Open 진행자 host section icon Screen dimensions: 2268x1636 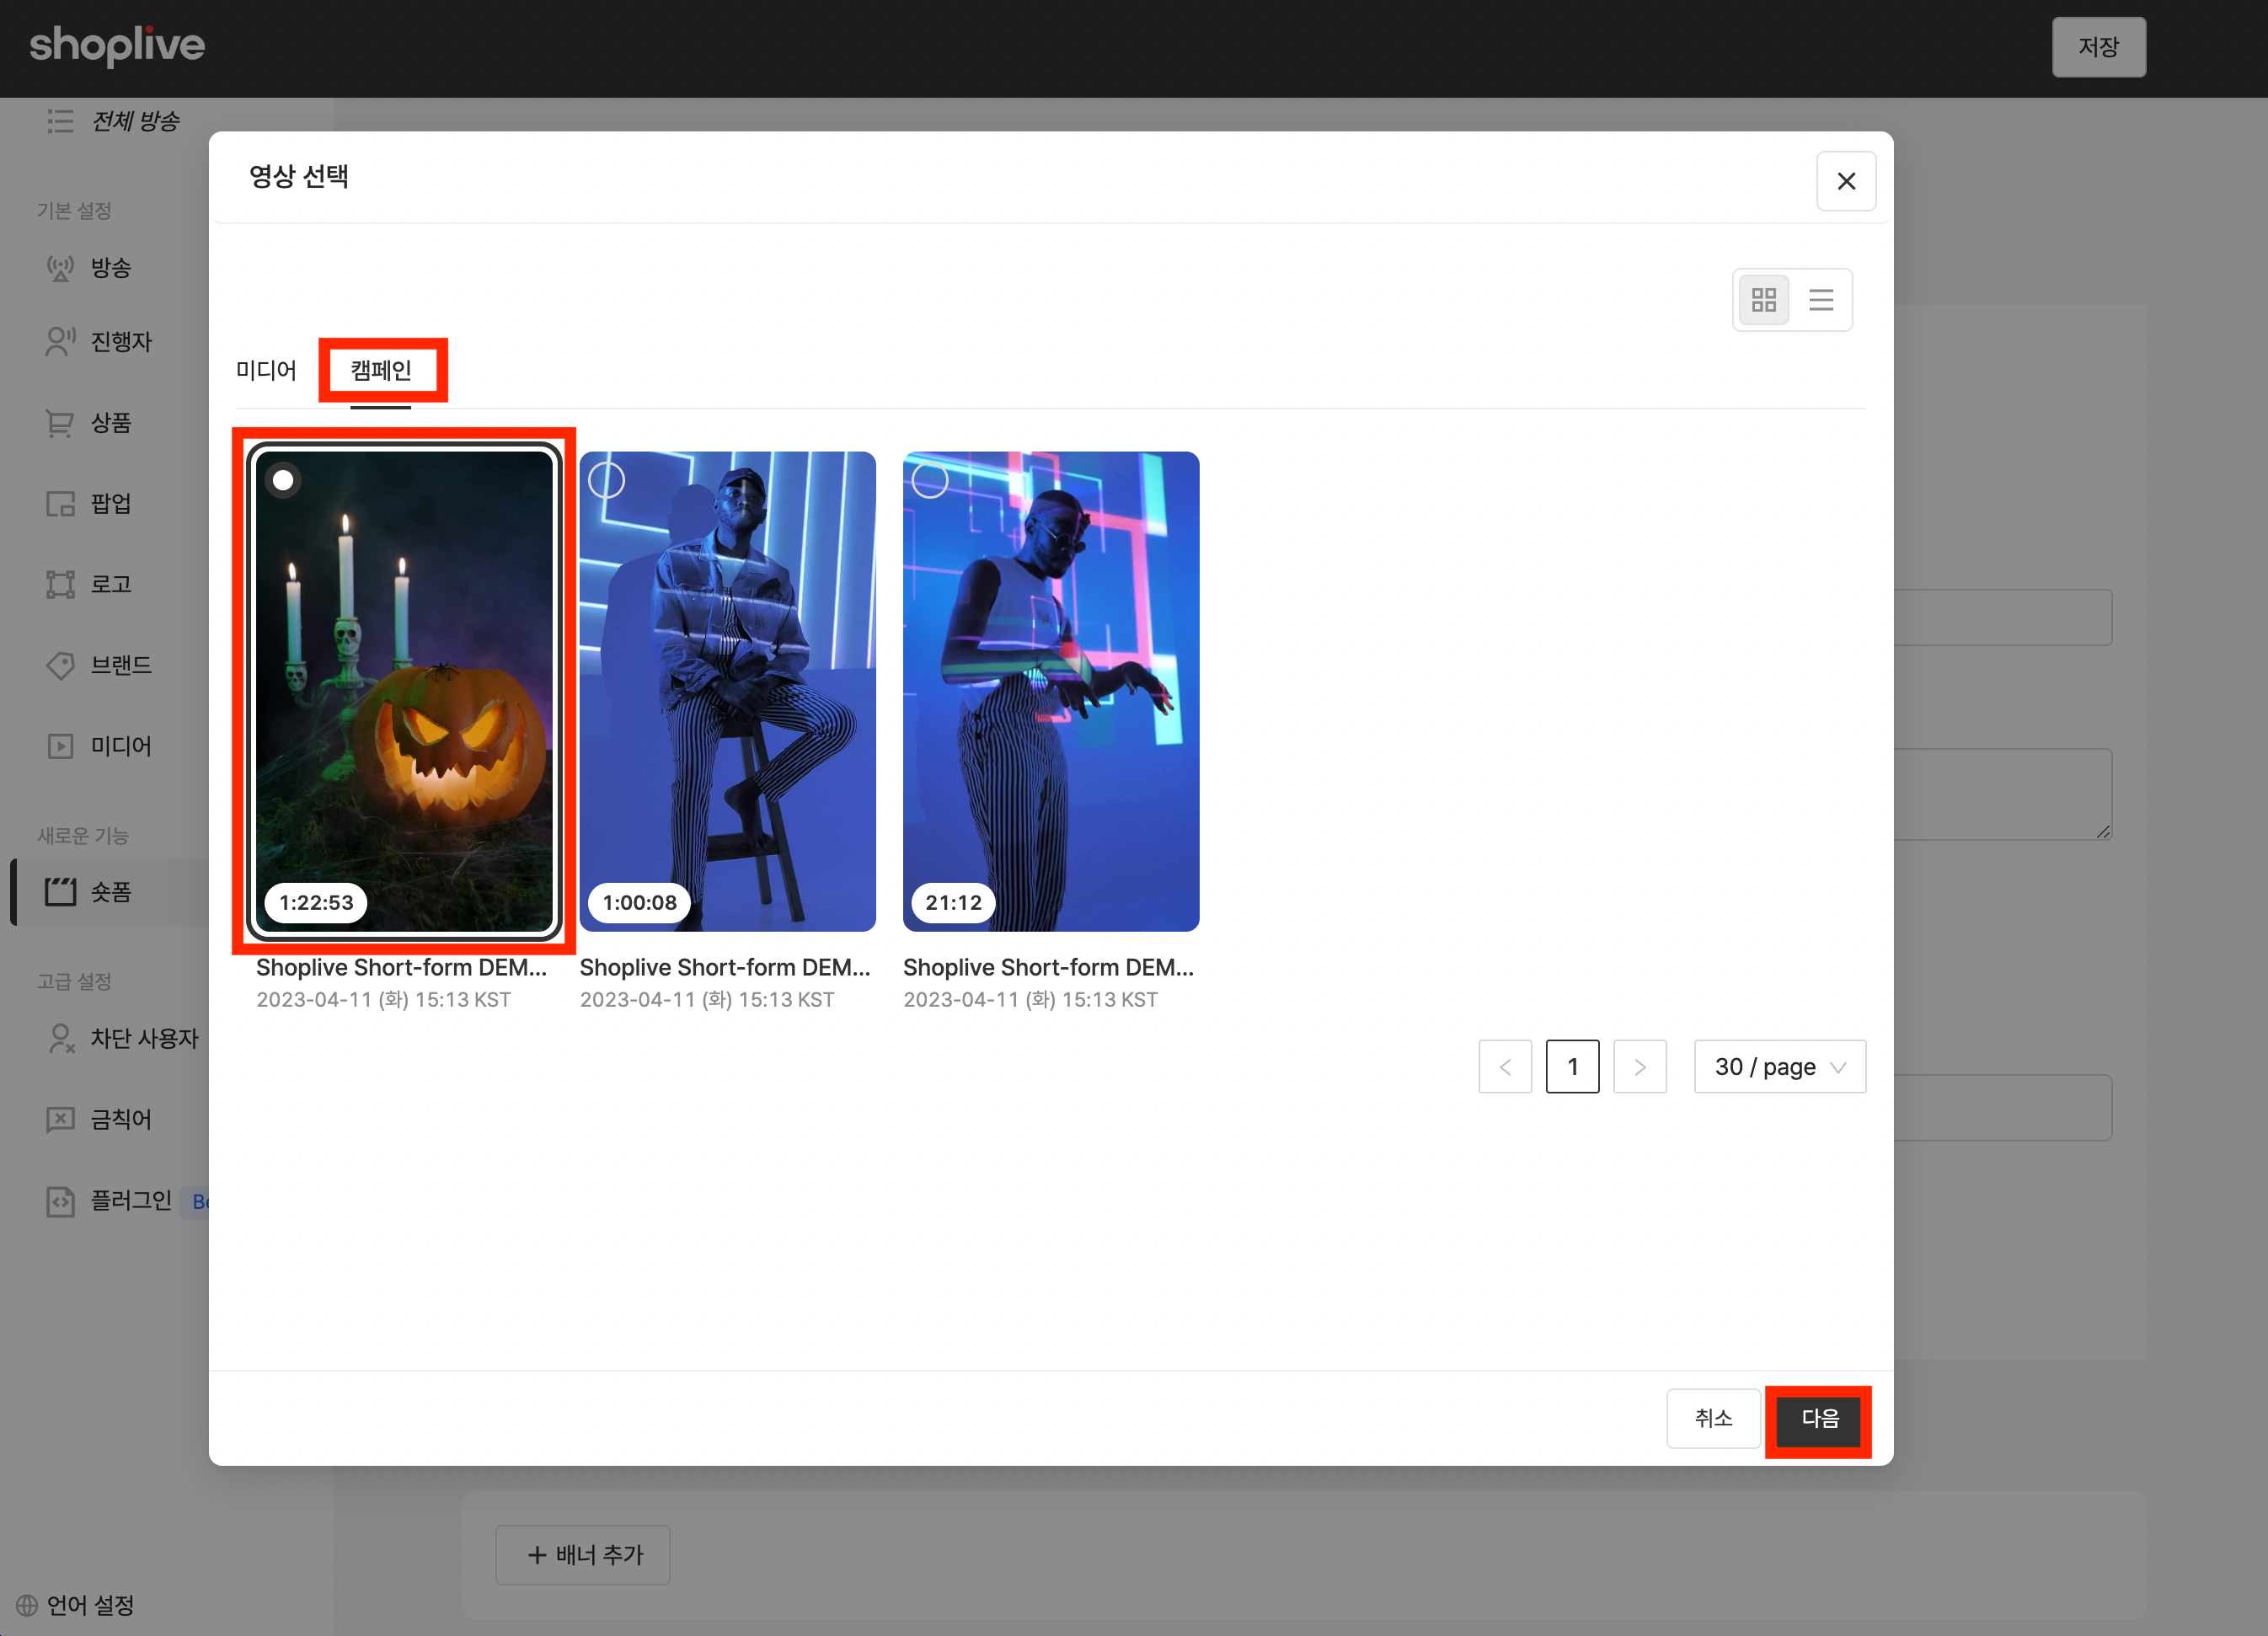60,342
